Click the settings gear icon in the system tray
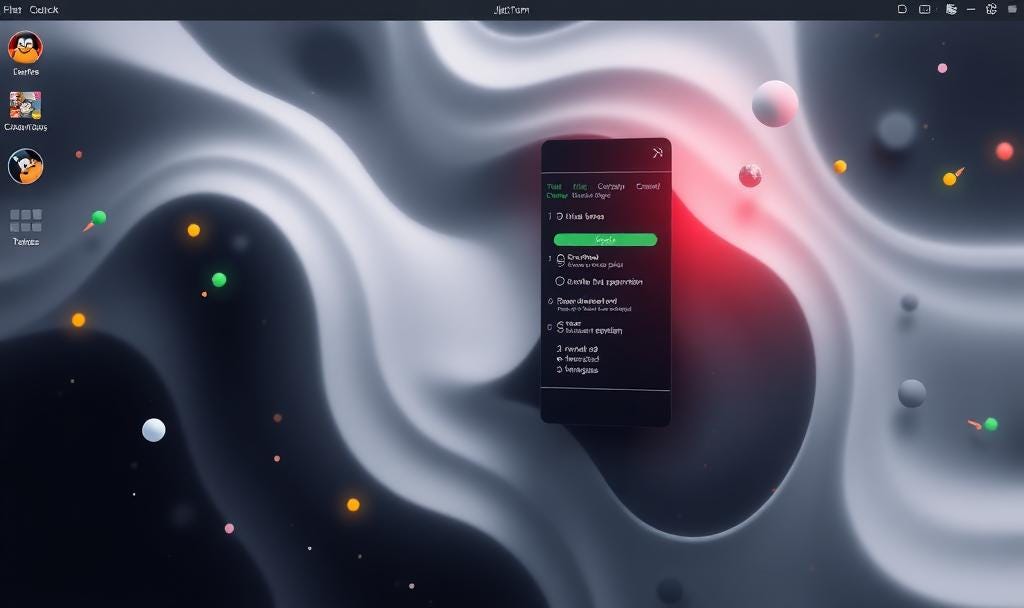 [990, 9]
